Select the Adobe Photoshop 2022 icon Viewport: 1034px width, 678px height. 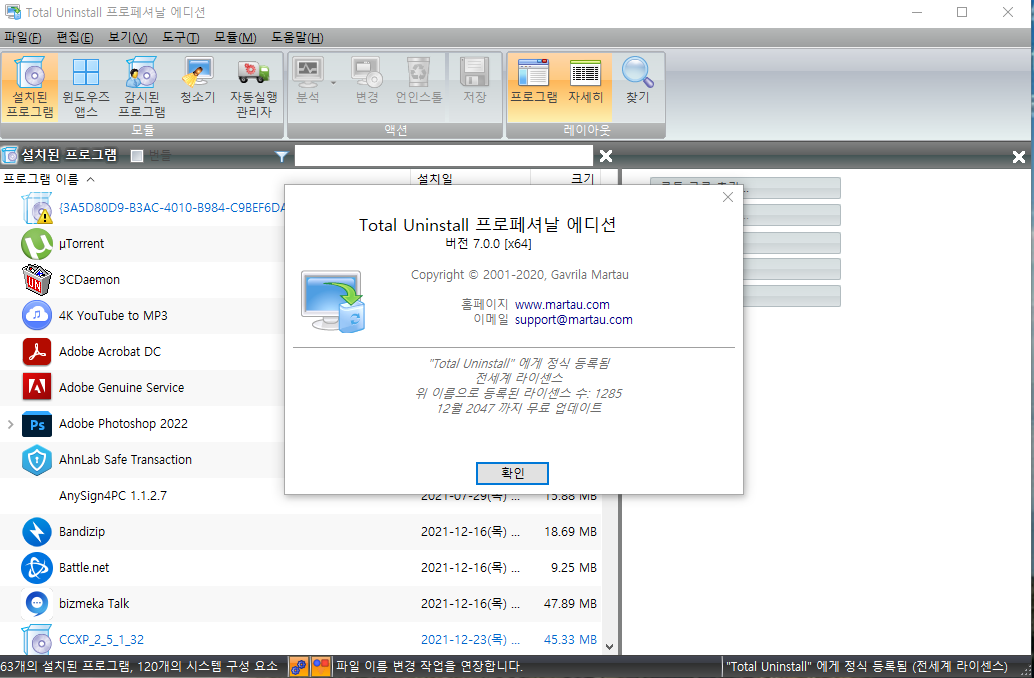click(x=36, y=424)
